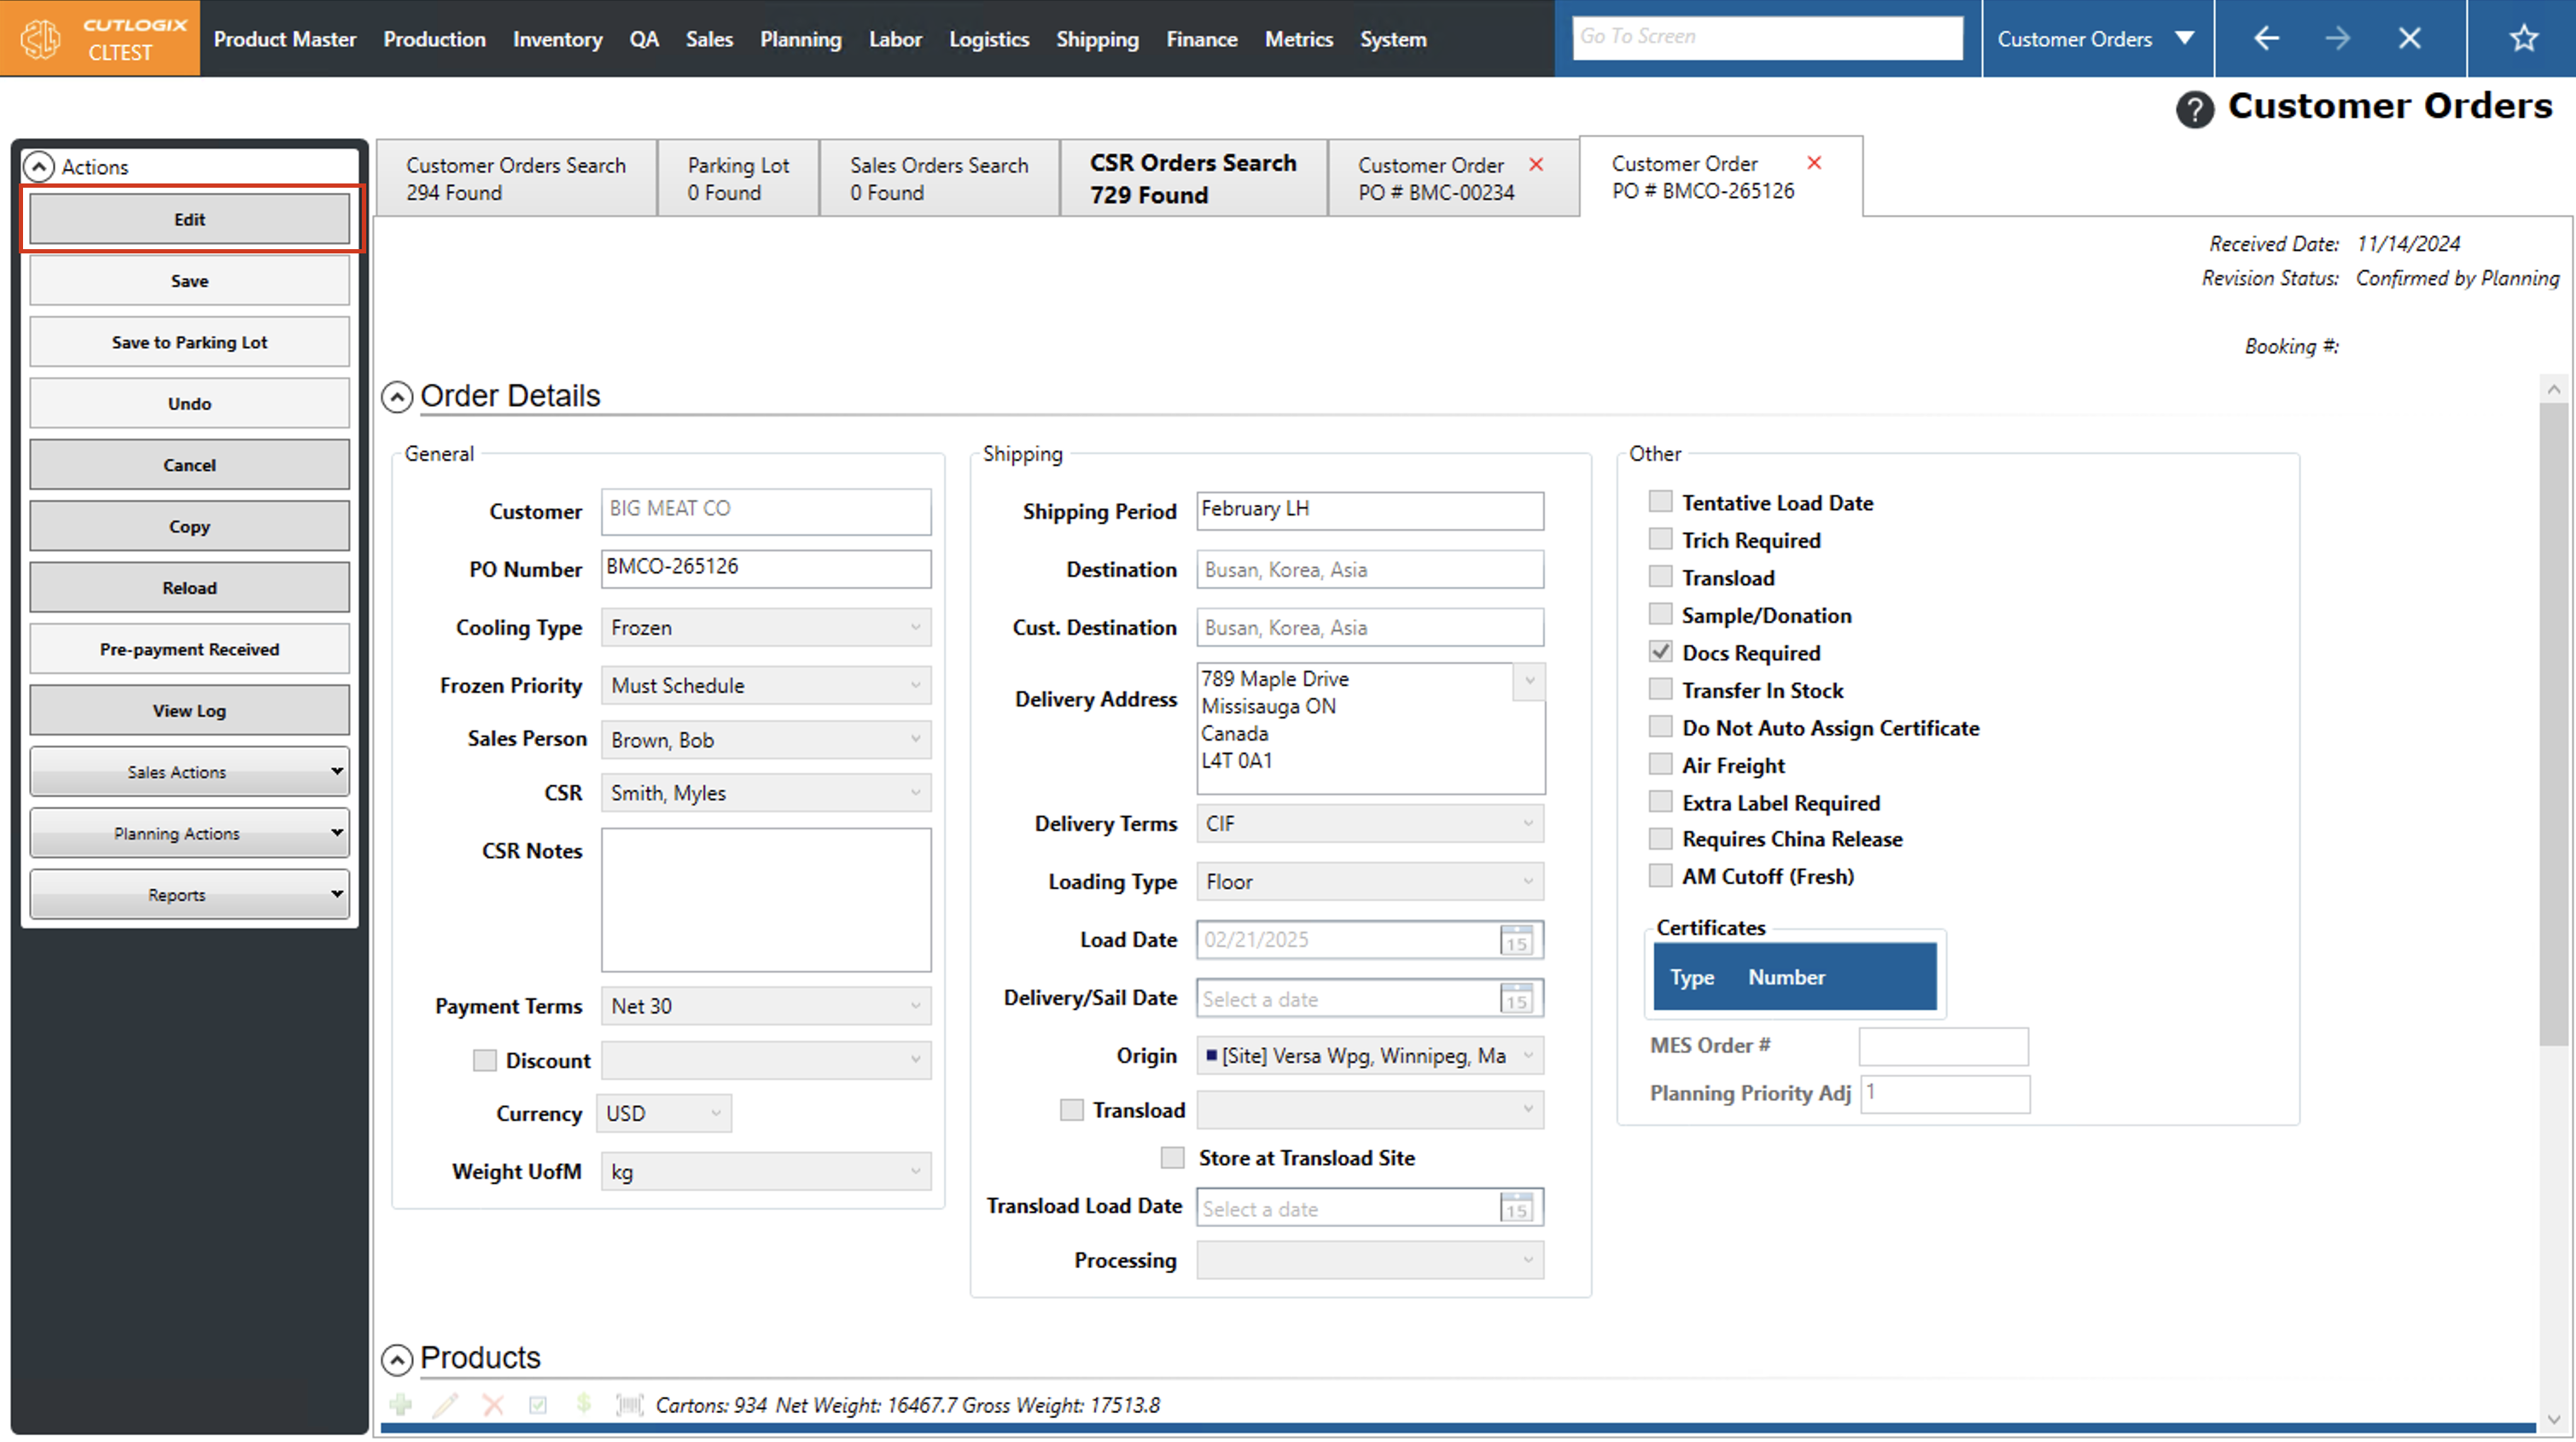Collapse the Order Details section
The height and width of the screenshot is (1442, 2576).
coord(397,397)
